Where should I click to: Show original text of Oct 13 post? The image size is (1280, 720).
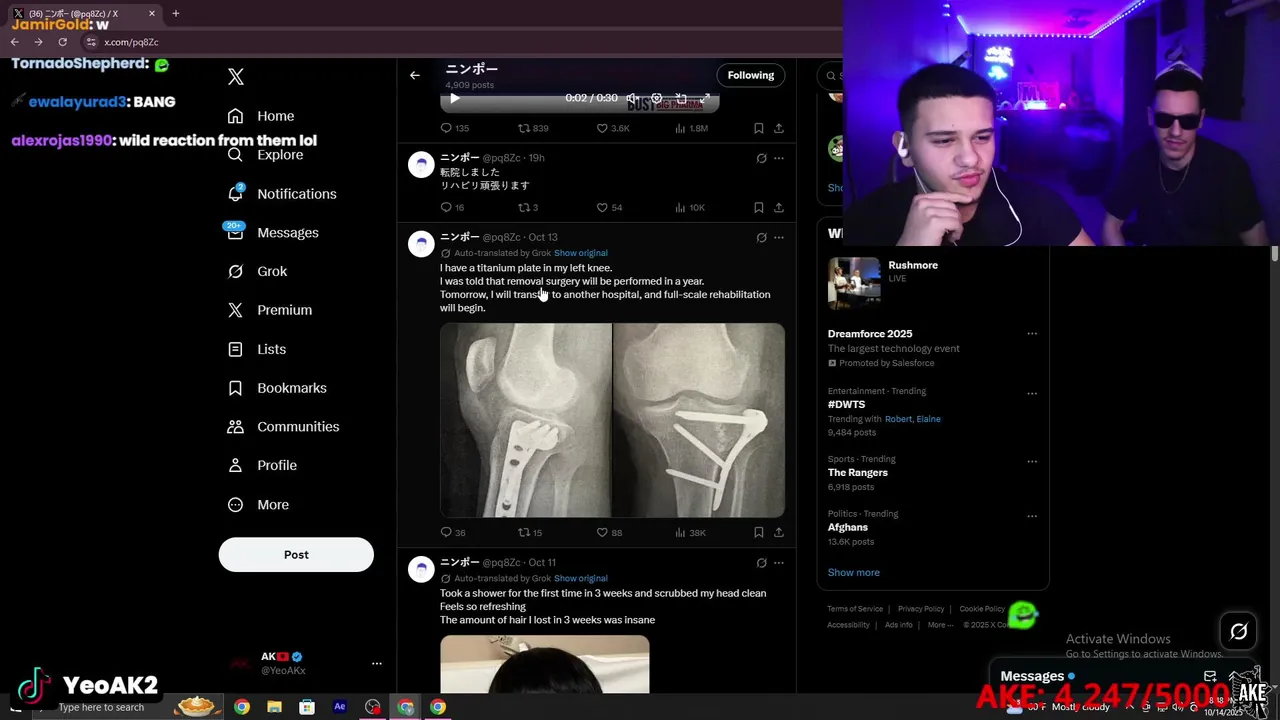pyautogui.click(x=581, y=253)
